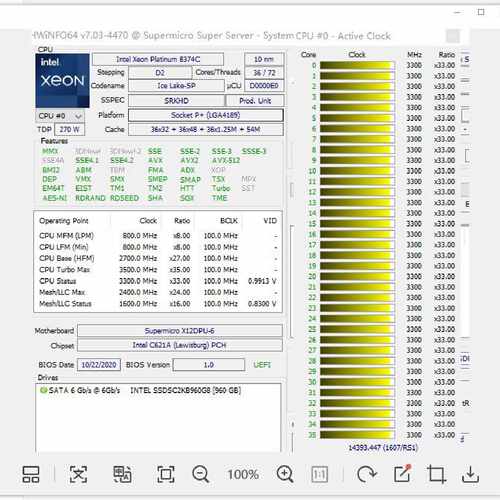This screenshot has height=500, width=500.
Task: Rotate the image clockwise
Action: coord(366,474)
